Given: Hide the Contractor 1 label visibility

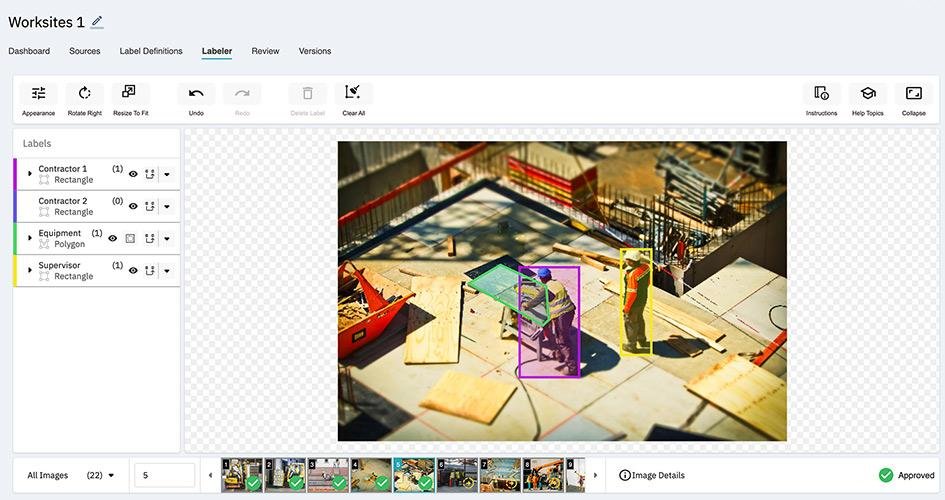Looking at the screenshot, I should point(133,174).
